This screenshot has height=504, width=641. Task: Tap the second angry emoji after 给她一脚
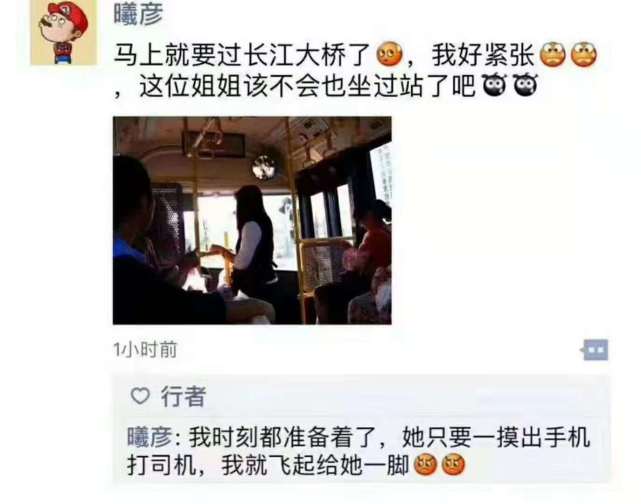pos(453,464)
